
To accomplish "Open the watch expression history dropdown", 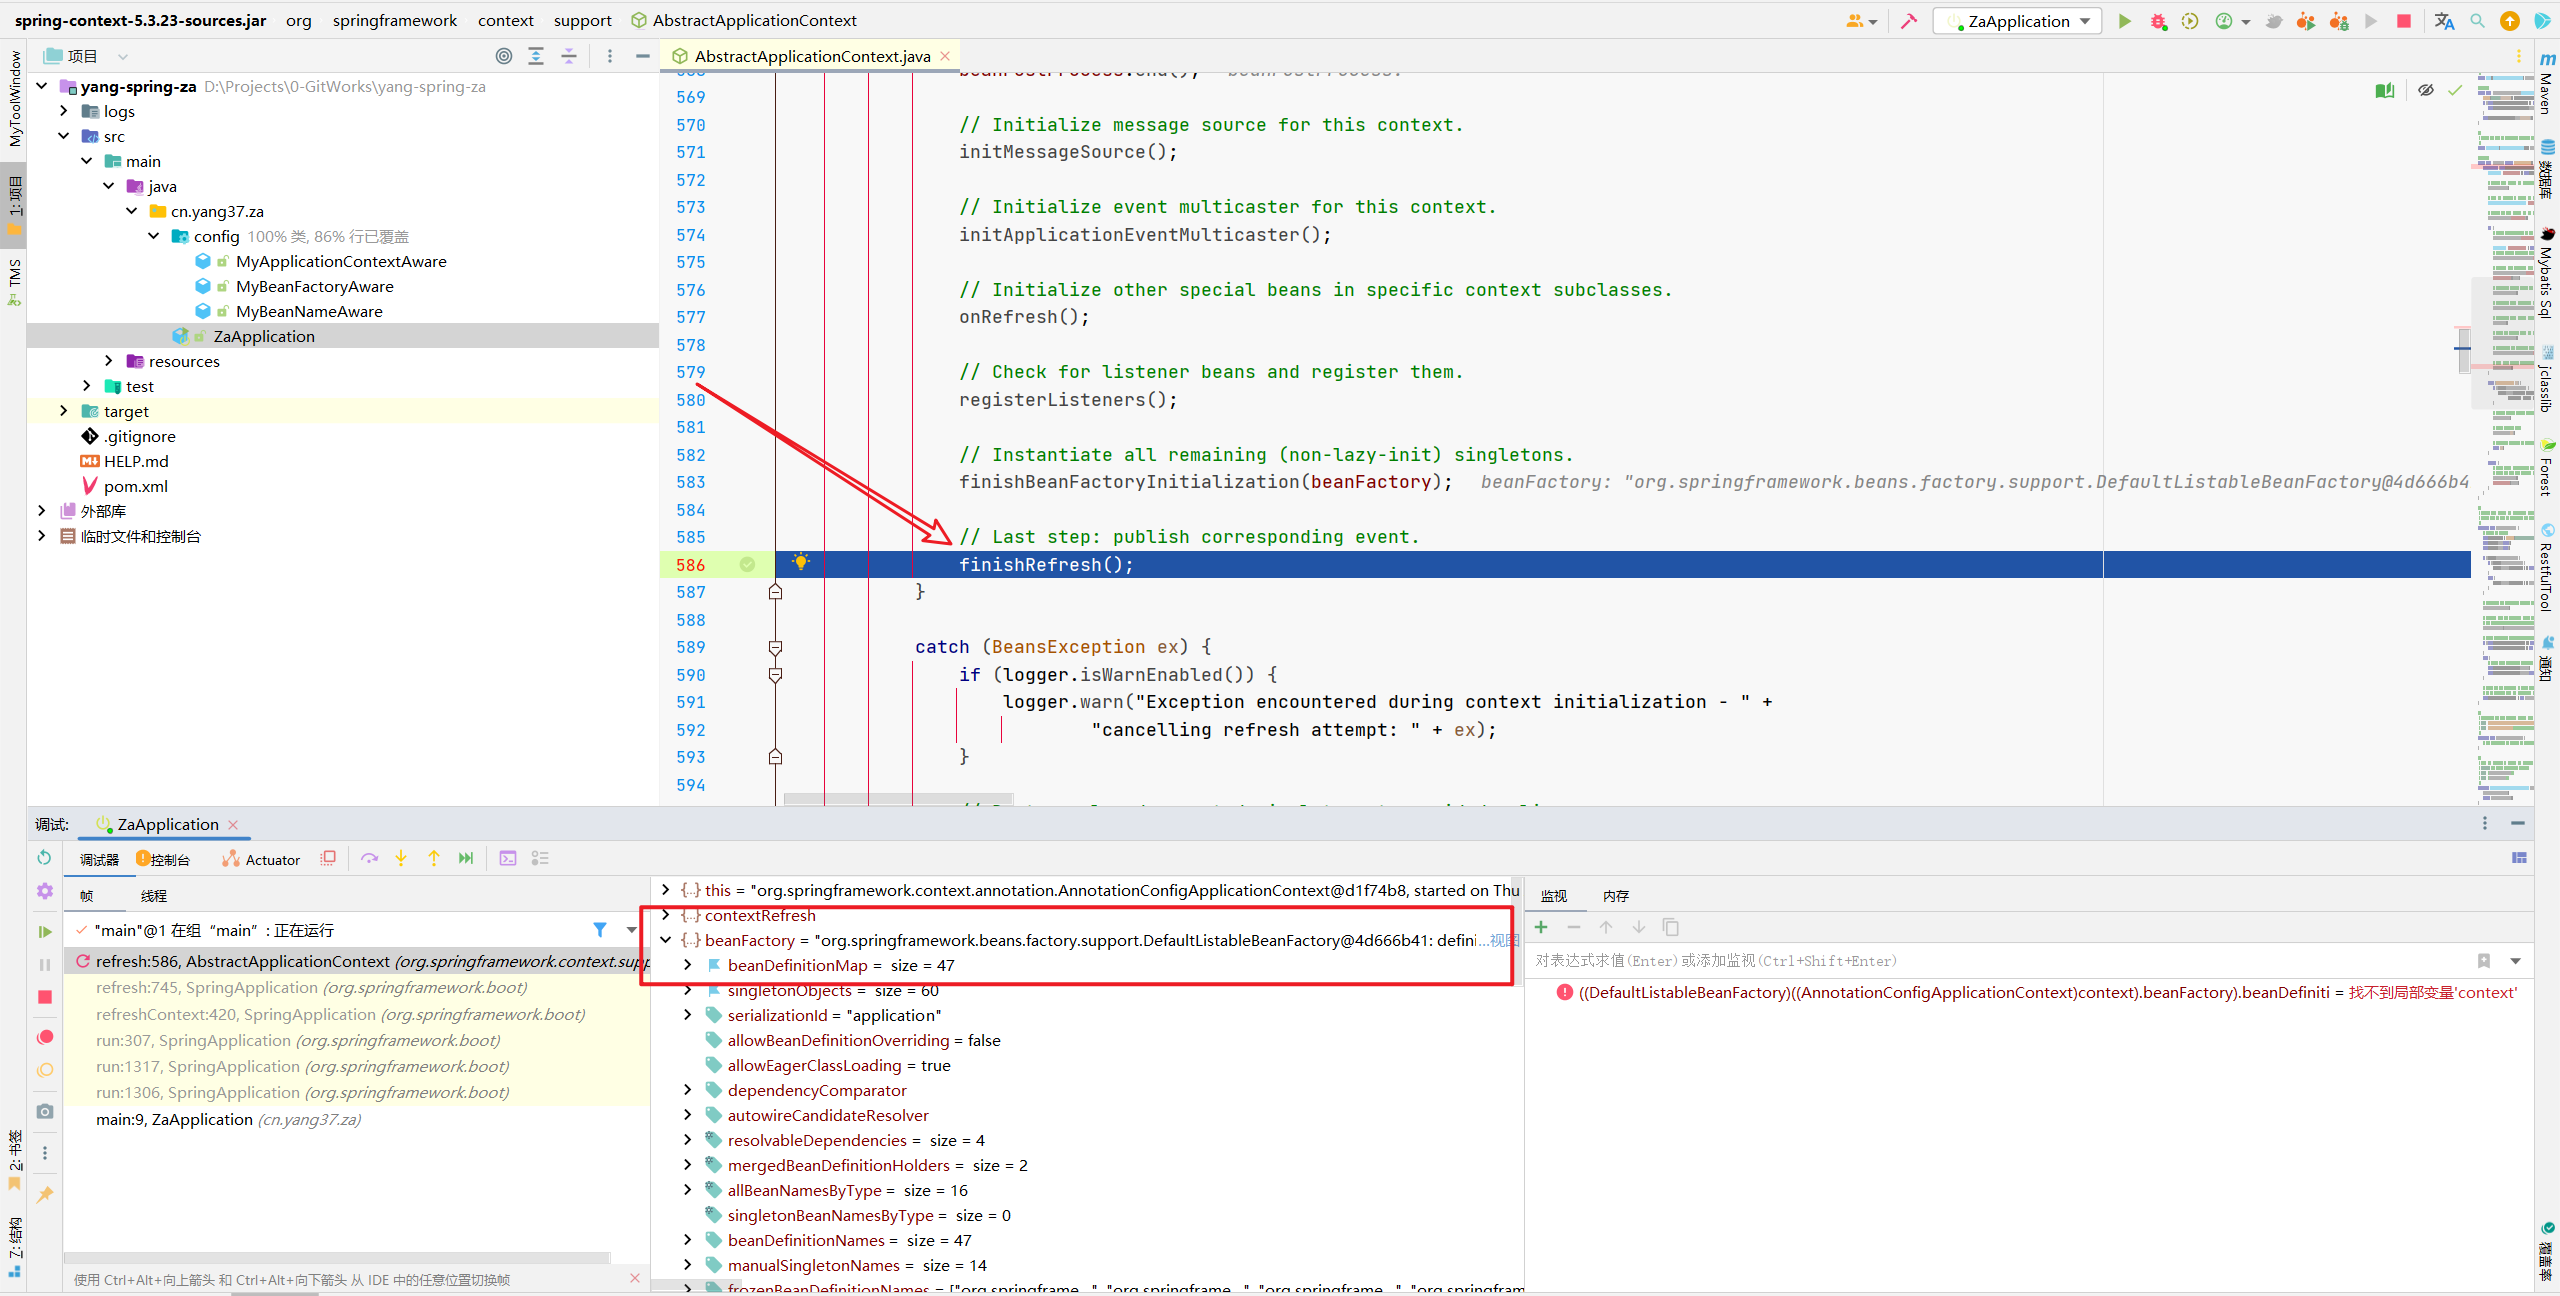I will [x=2515, y=961].
